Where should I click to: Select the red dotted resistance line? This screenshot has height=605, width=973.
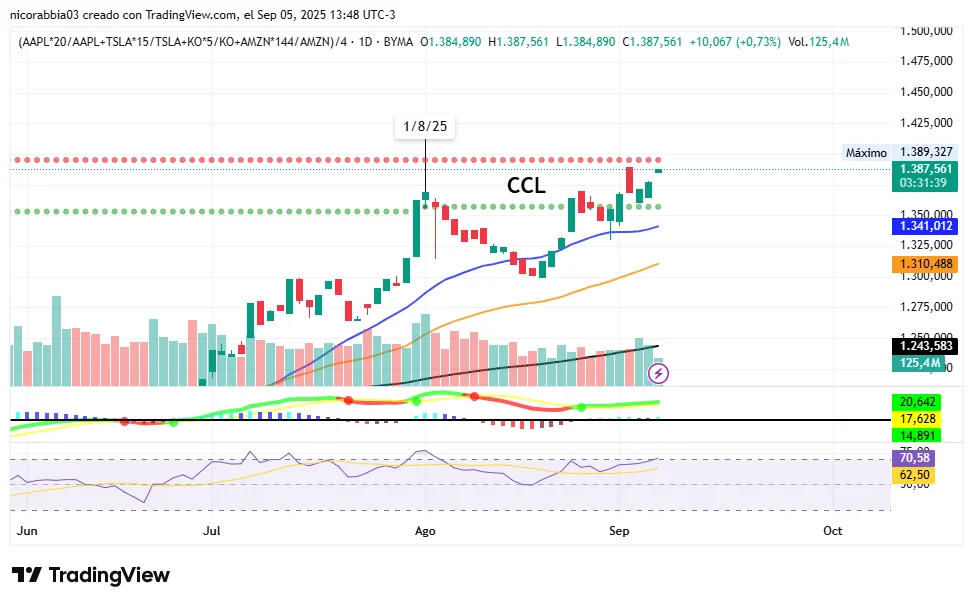[300, 160]
